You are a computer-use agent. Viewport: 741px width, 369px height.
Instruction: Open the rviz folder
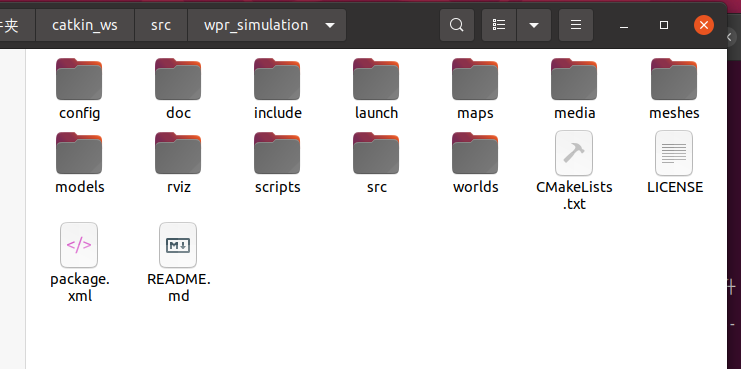[178, 153]
